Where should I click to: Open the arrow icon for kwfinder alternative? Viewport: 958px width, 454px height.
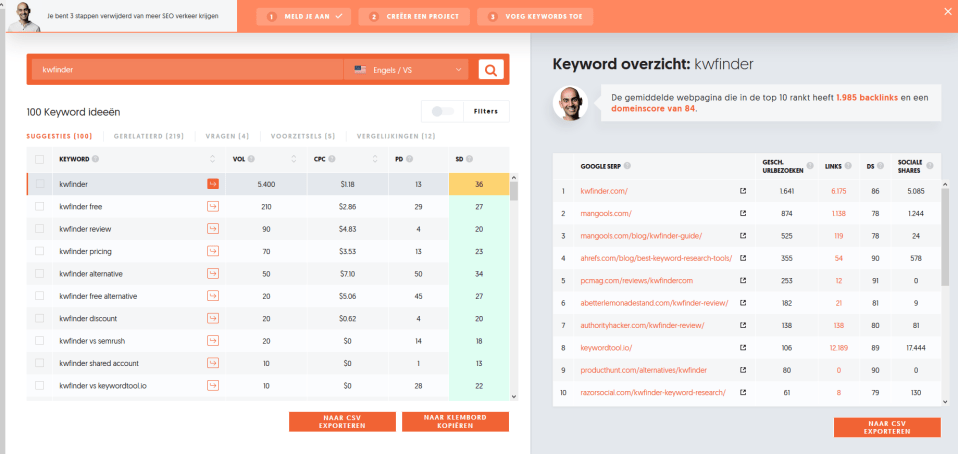coord(213,273)
